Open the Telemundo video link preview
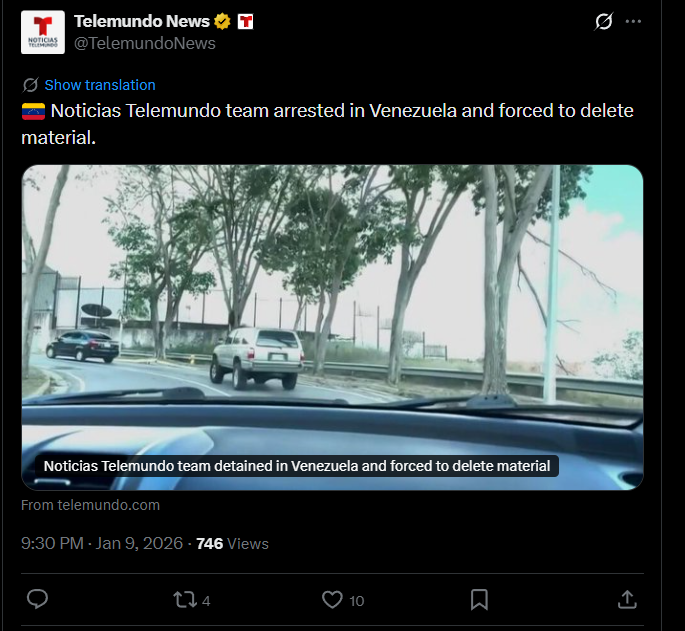Viewport: 685px width, 631px height. pyautogui.click(x=332, y=327)
